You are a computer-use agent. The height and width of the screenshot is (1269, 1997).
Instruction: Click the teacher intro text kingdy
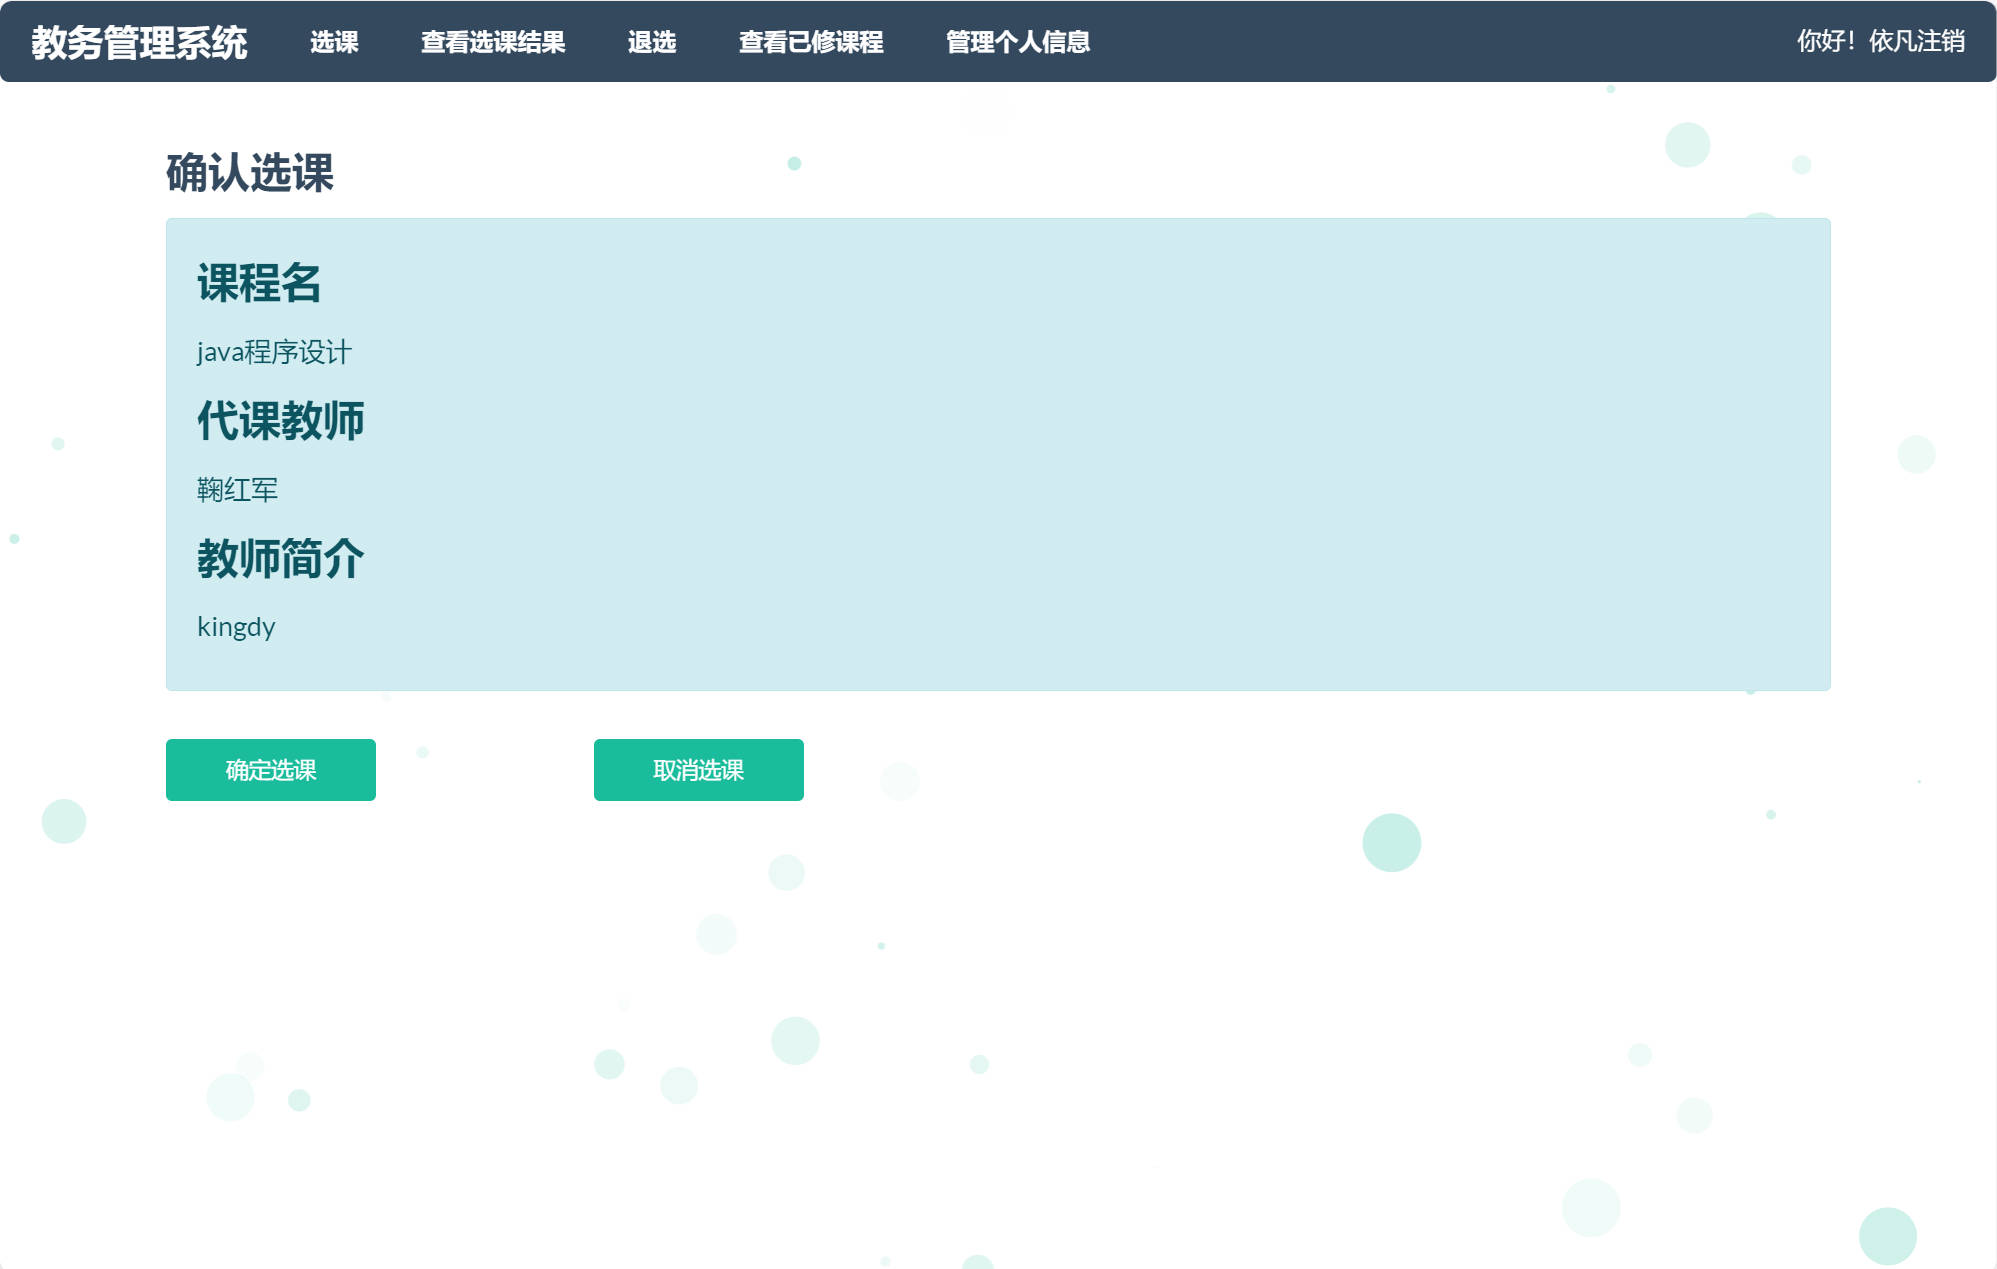point(237,627)
